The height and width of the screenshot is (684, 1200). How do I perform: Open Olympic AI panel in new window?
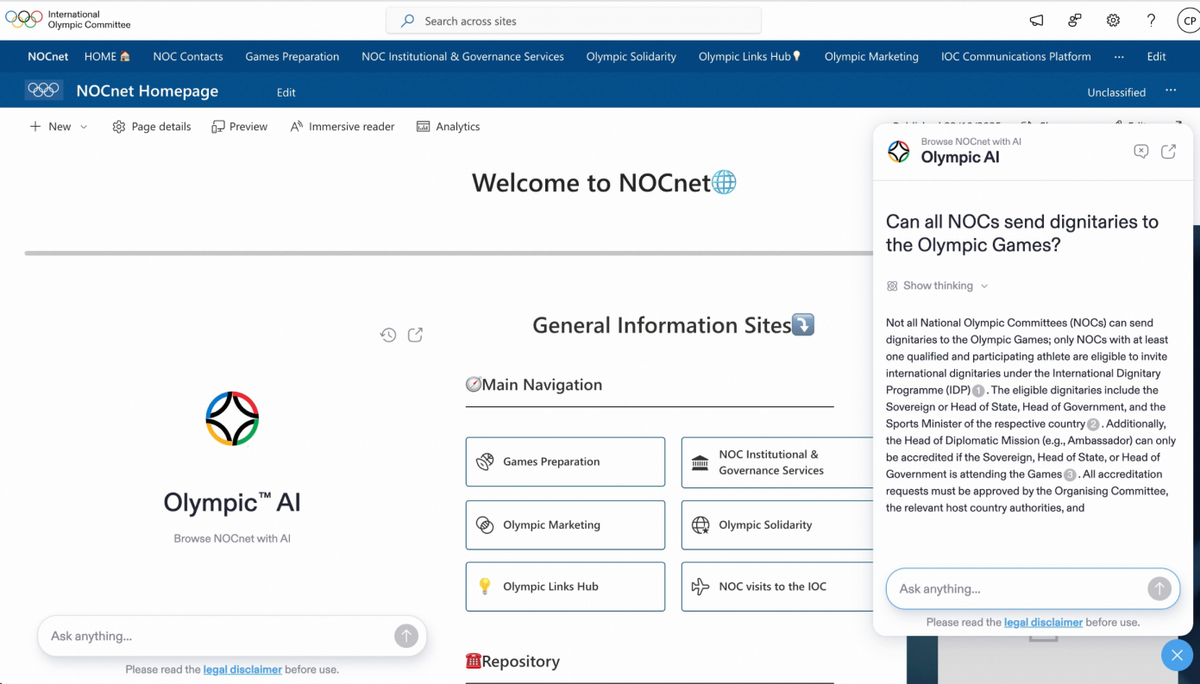tap(1168, 151)
